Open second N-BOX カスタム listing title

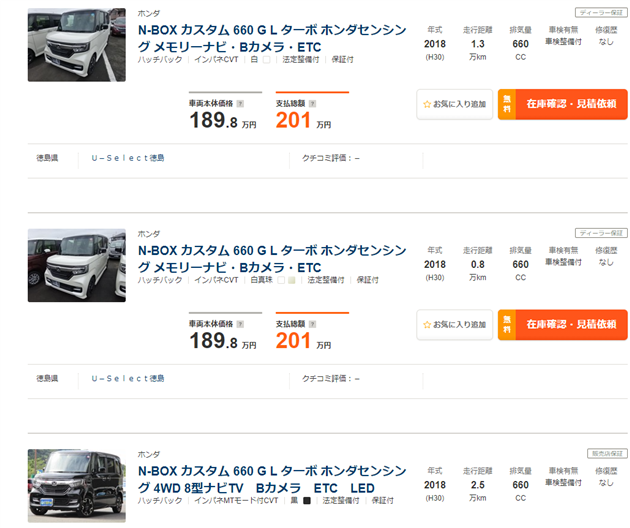coord(271,258)
